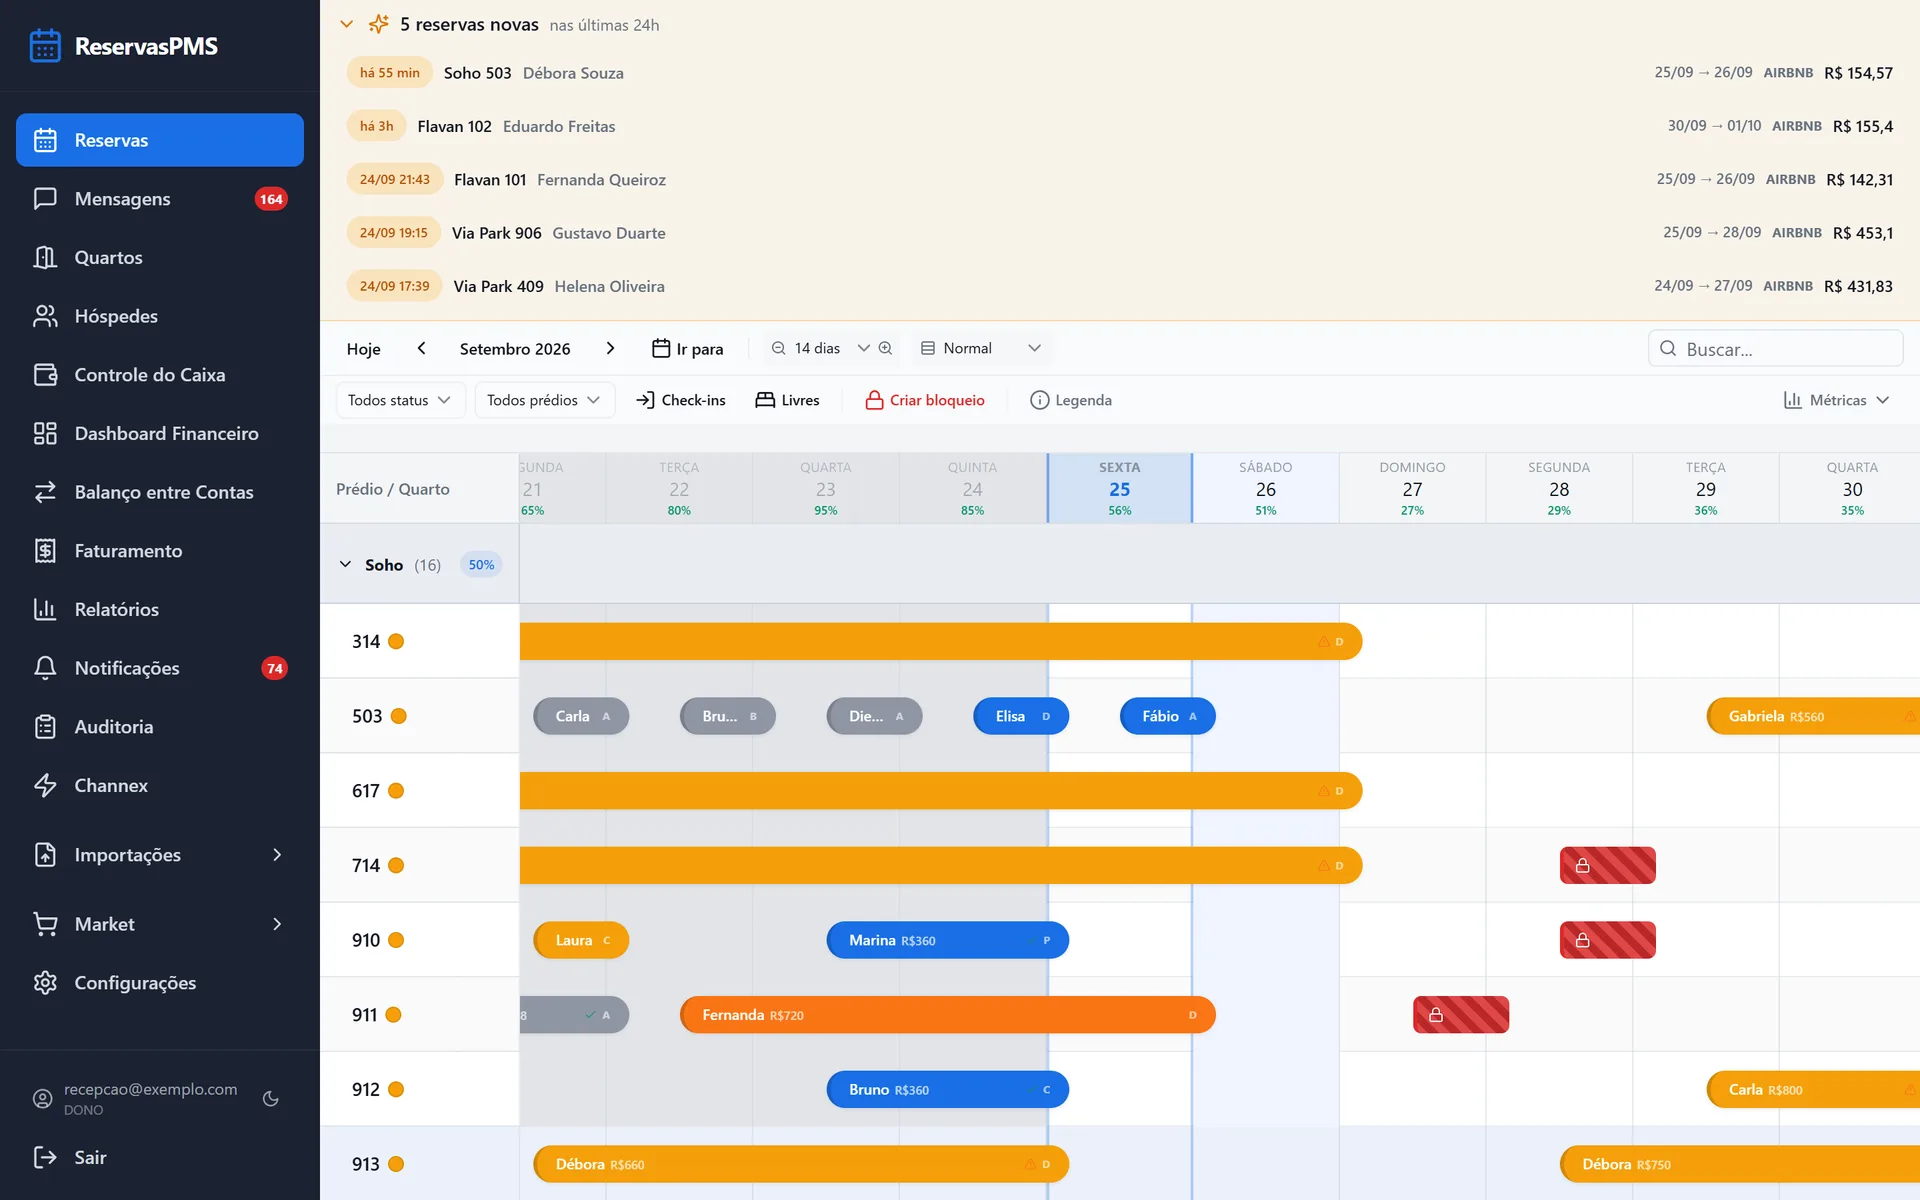The height and width of the screenshot is (1200, 1920).
Task: Open the Normal view density dropdown
Action: [x=982, y=348]
